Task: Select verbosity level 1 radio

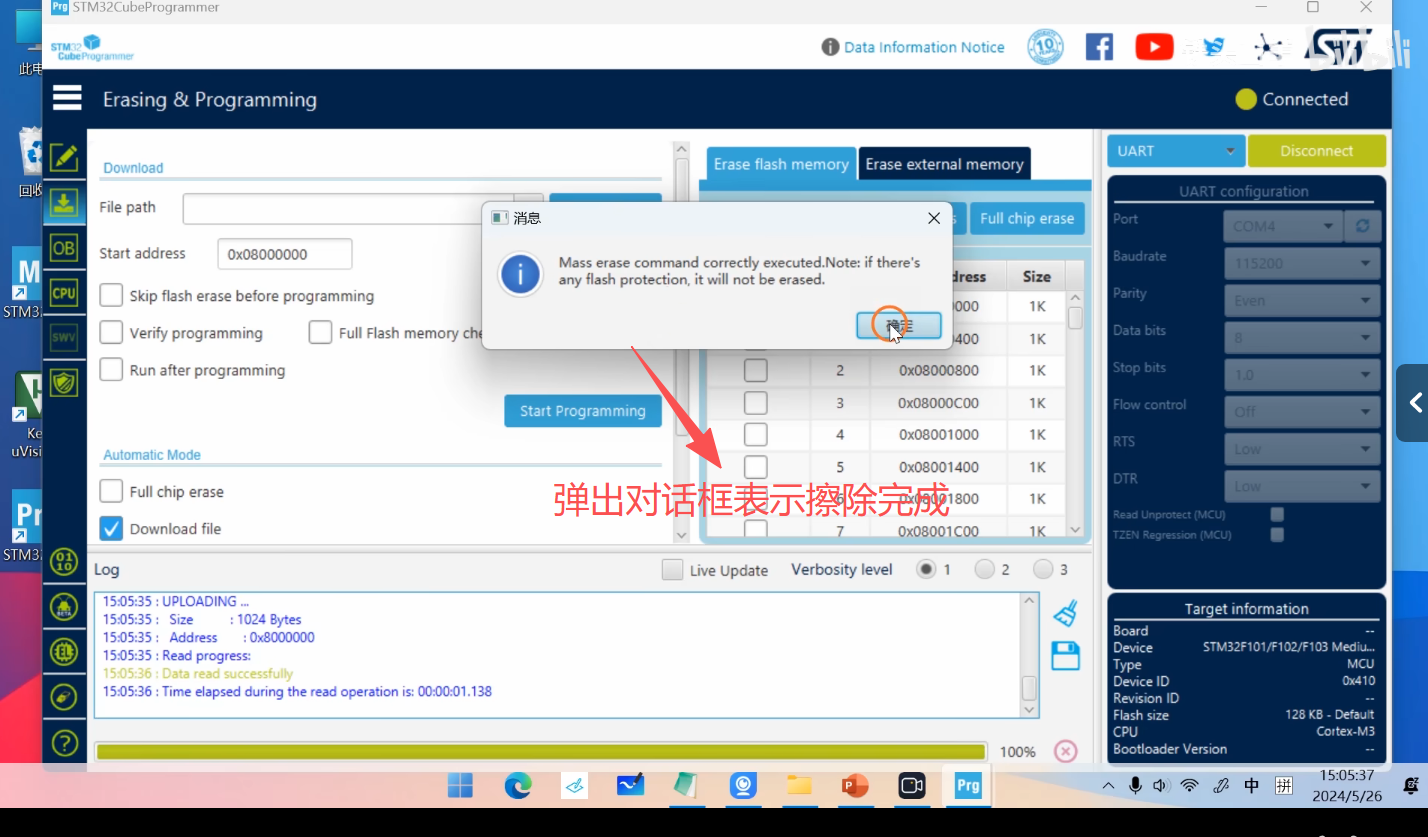Action: [926, 569]
